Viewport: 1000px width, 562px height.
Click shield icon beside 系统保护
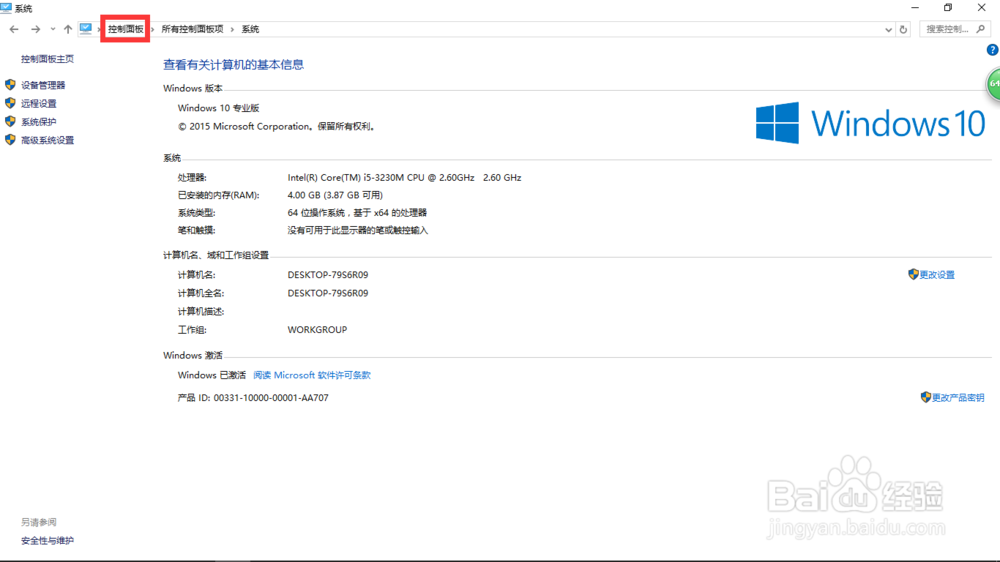tap(10, 121)
